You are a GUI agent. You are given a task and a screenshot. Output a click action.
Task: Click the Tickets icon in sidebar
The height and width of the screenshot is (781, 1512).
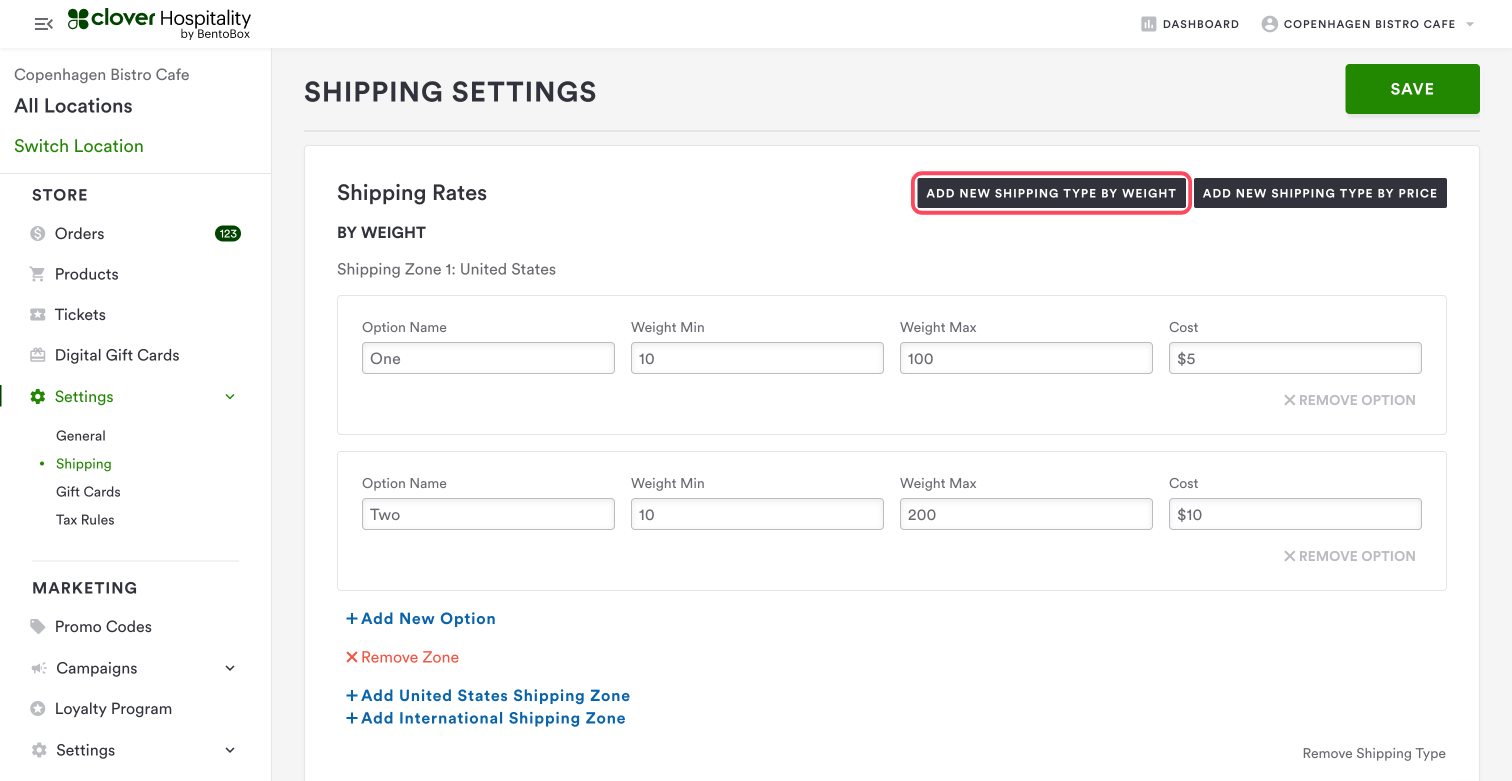click(x=38, y=315)
